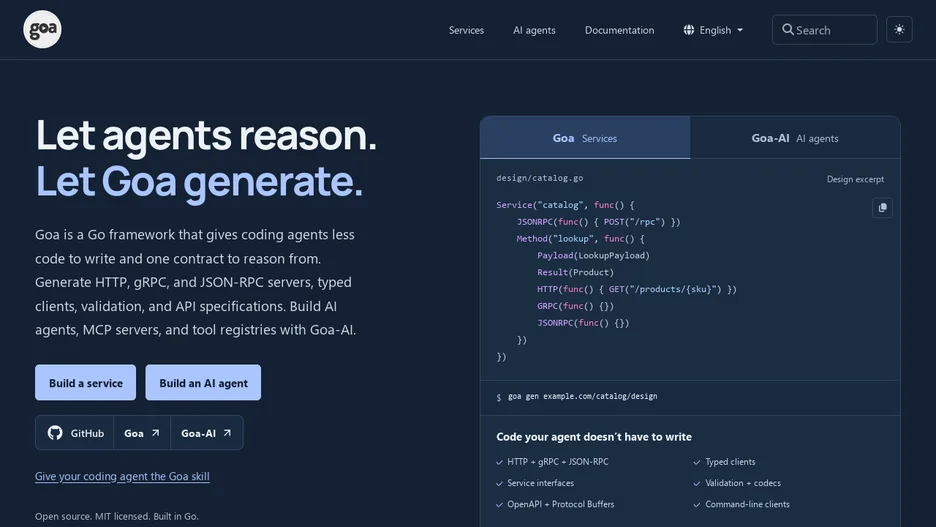This screenshot has width=936, height=527.
Task: Click the Method("lookup" code line
Action: [581, 239]
